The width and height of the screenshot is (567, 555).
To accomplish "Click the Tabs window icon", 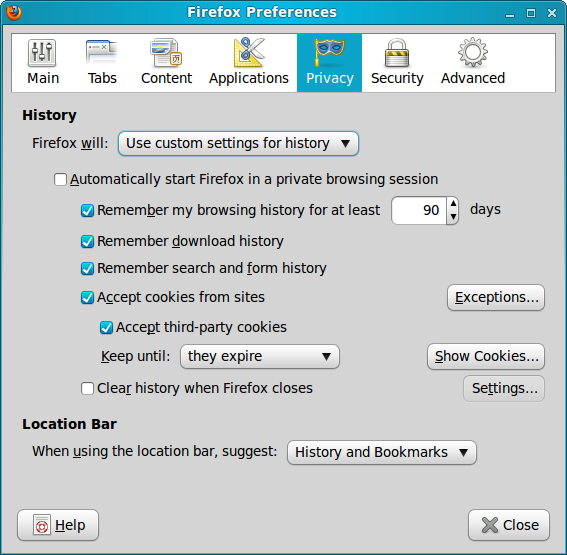I will click(102, 53).
